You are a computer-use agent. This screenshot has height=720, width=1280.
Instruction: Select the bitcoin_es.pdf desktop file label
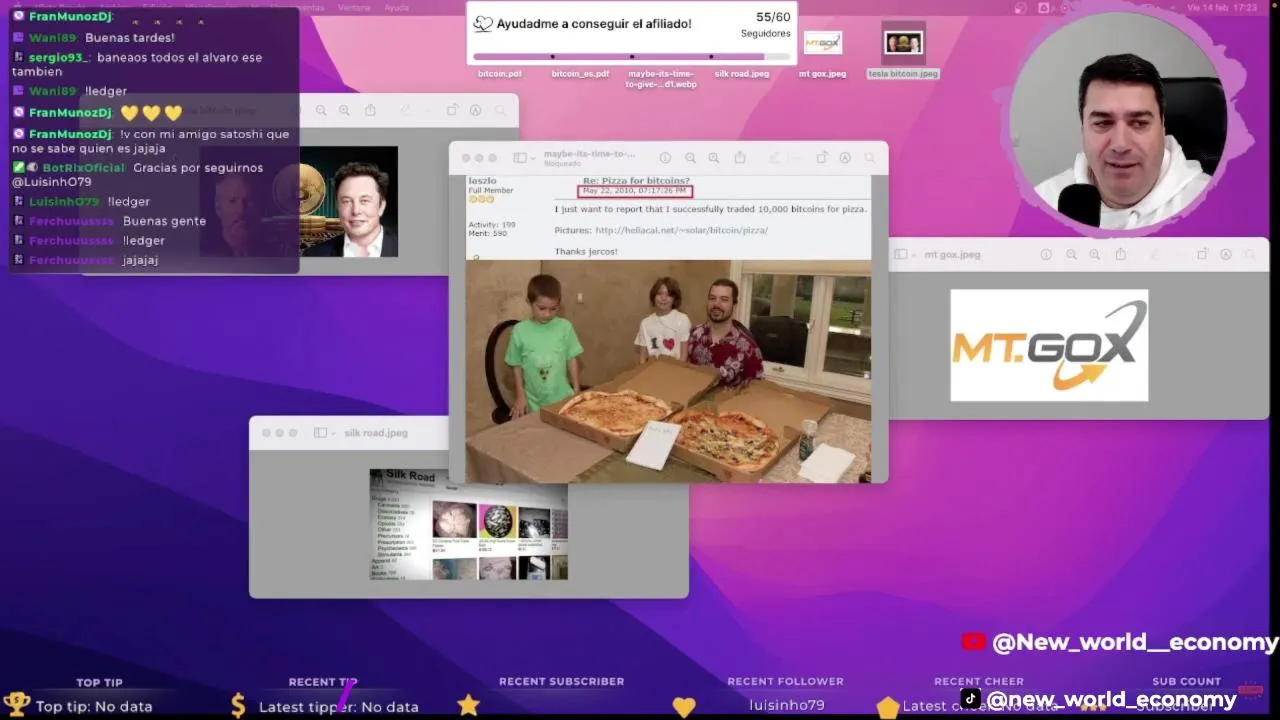coord(580,74)
